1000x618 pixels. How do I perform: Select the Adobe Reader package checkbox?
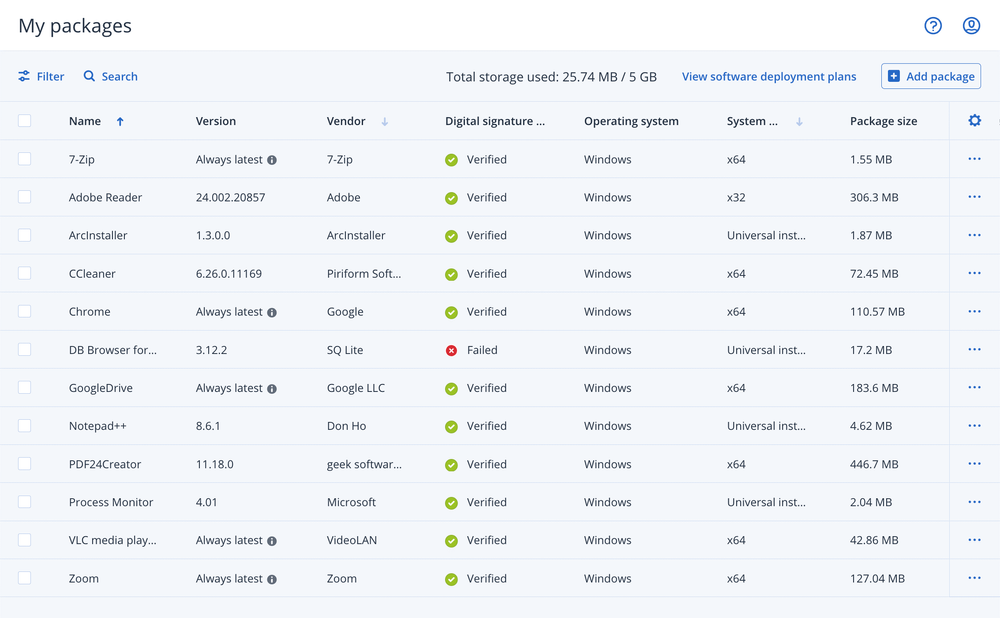point(24,197)
